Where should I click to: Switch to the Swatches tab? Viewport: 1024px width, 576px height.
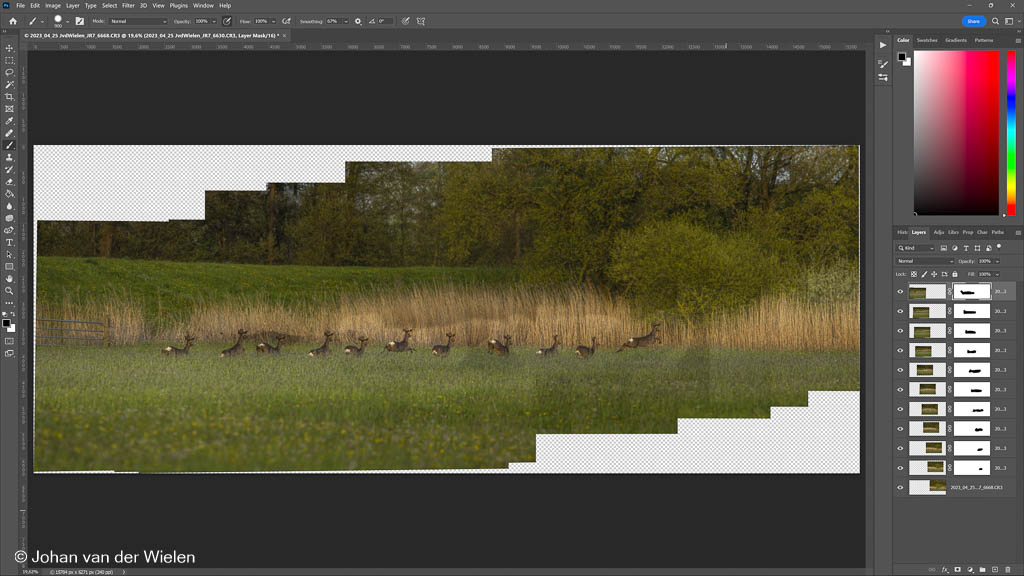927,40
